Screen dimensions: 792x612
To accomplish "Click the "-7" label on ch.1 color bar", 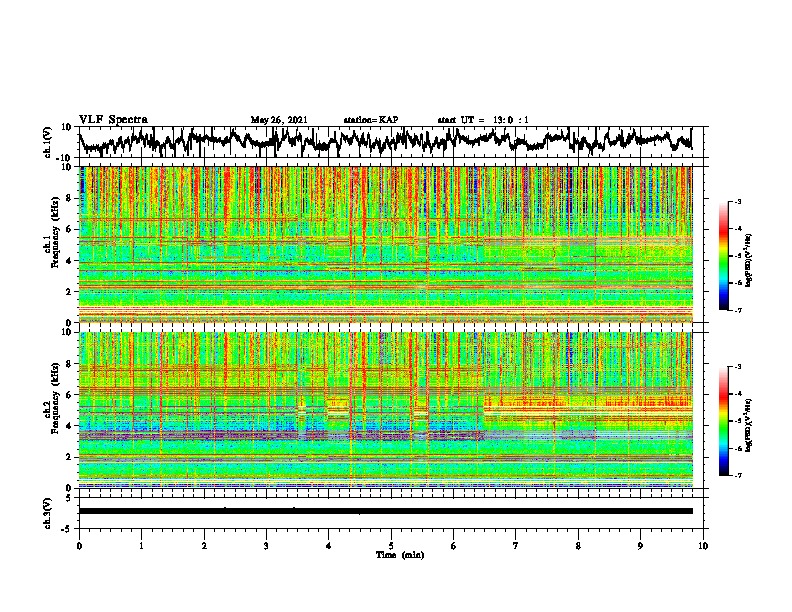I will tap(738, 310).
